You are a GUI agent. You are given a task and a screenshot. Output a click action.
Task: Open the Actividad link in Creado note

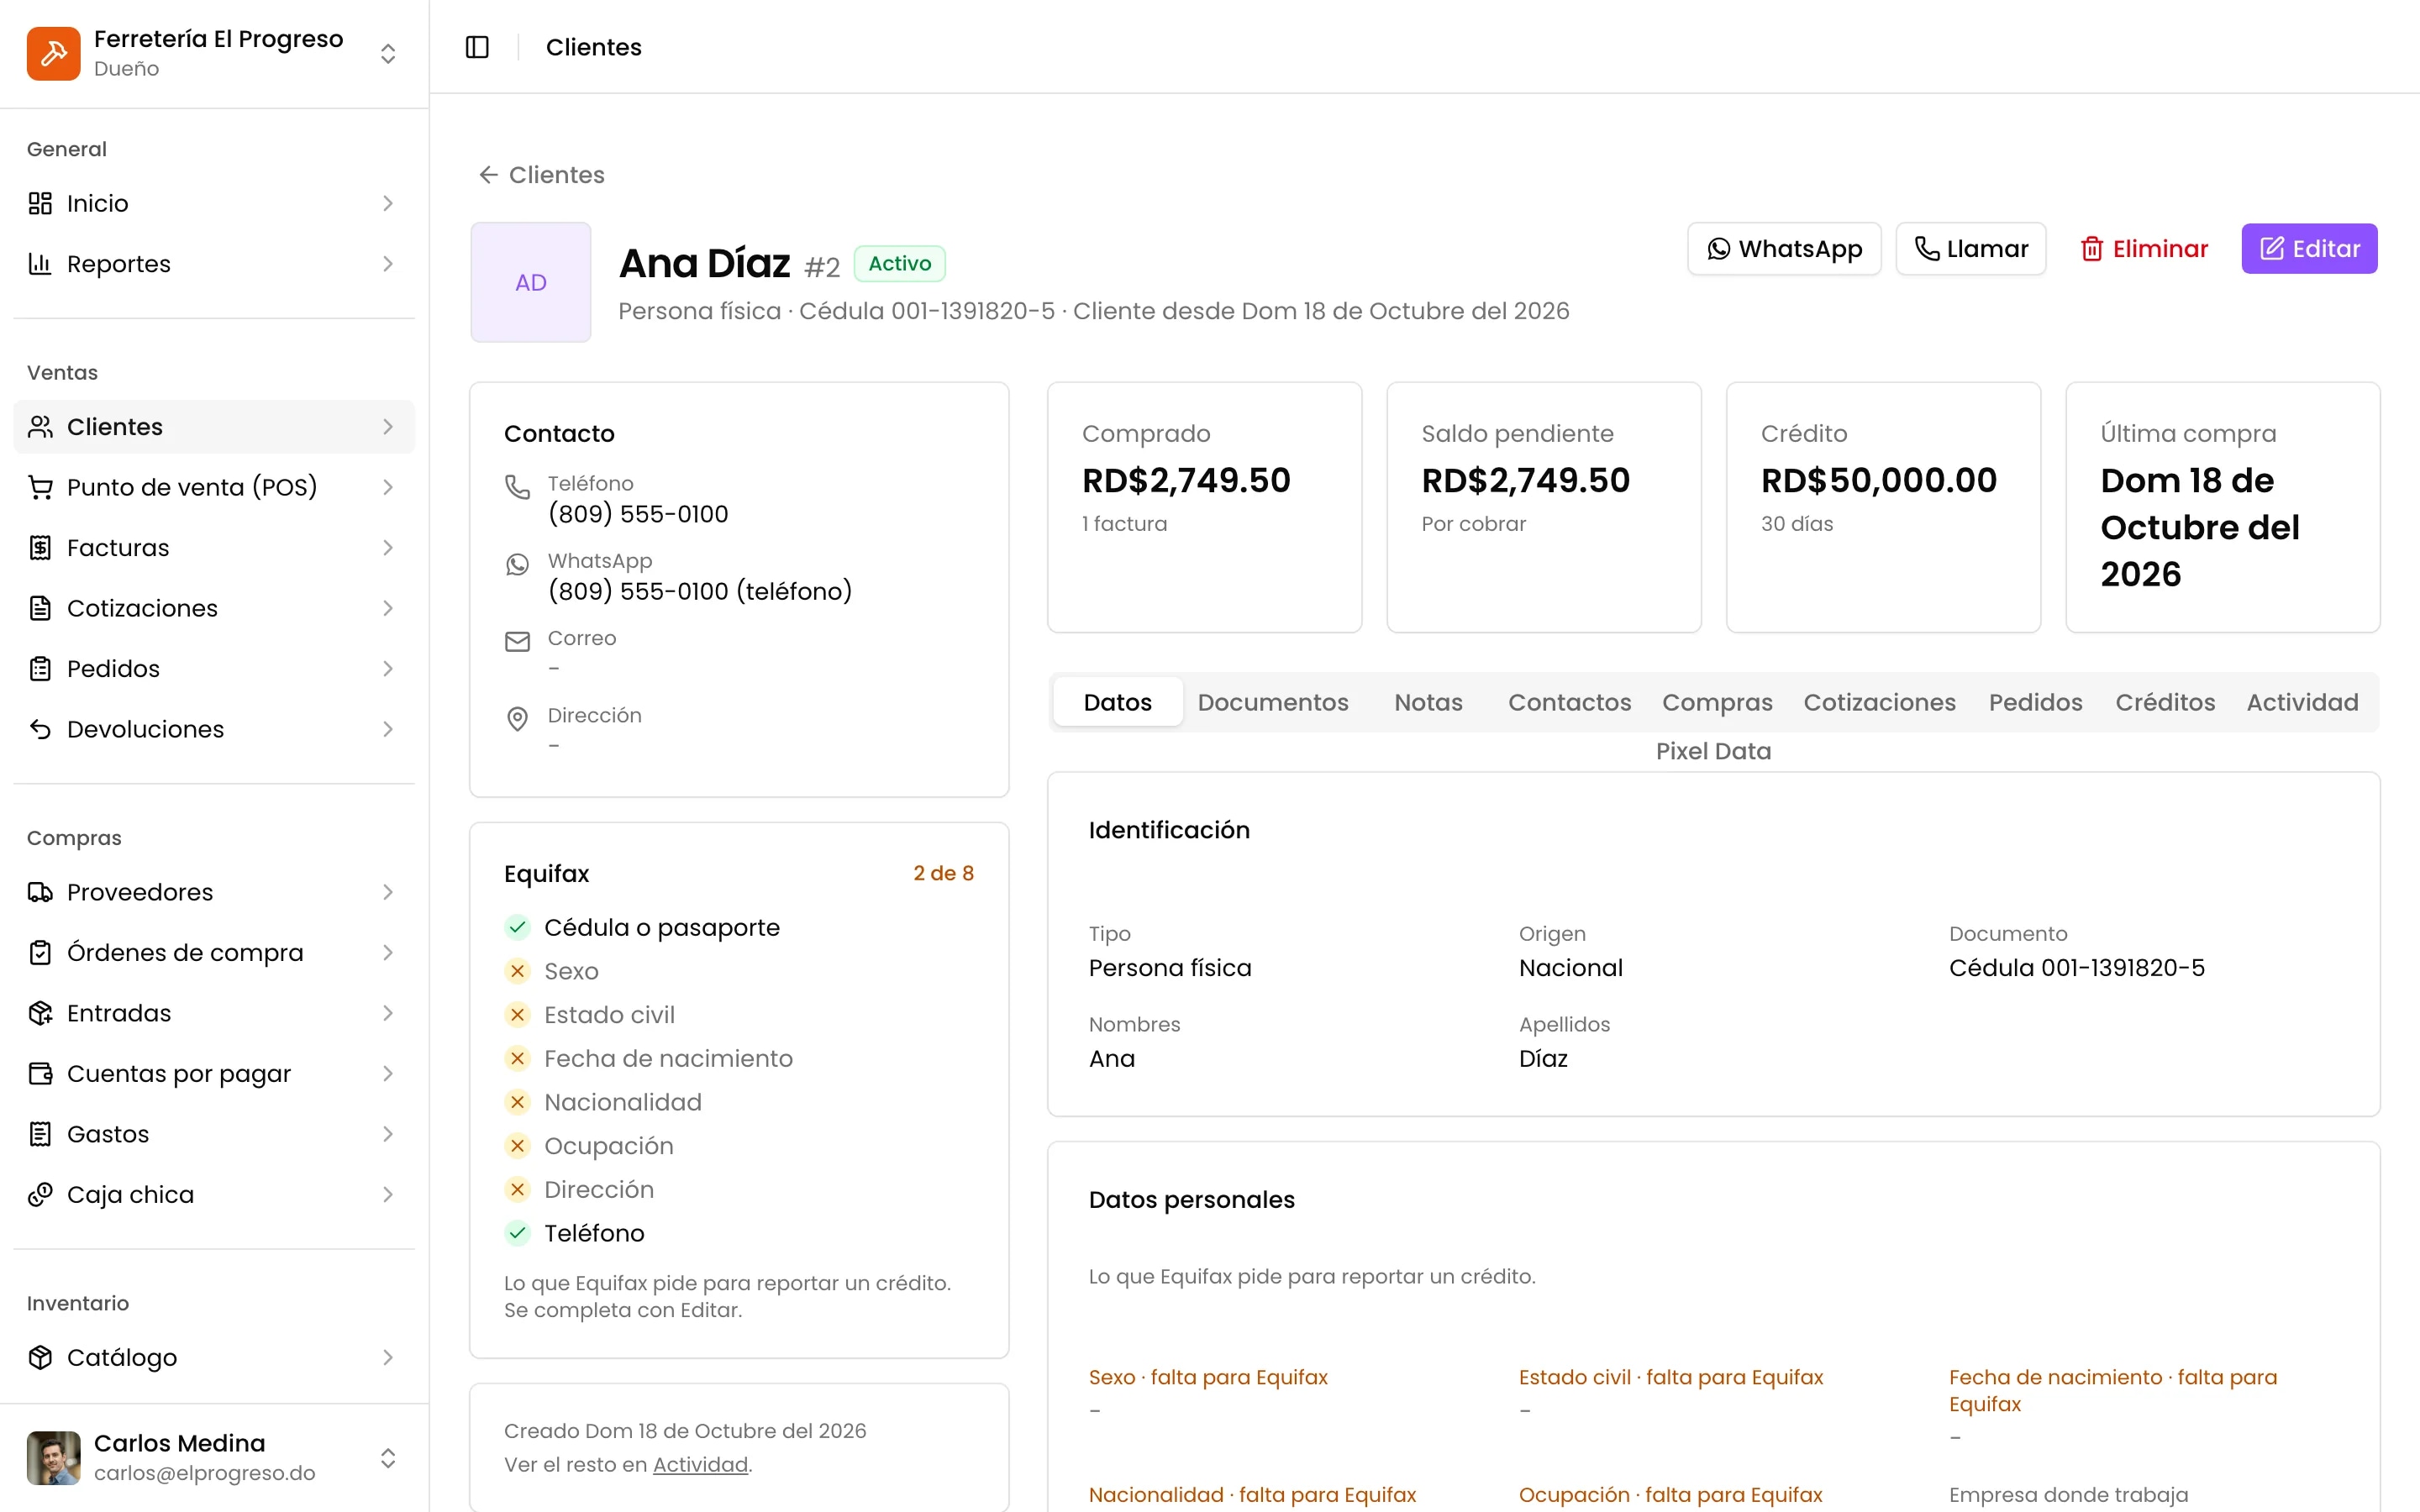pos(700,1464)
